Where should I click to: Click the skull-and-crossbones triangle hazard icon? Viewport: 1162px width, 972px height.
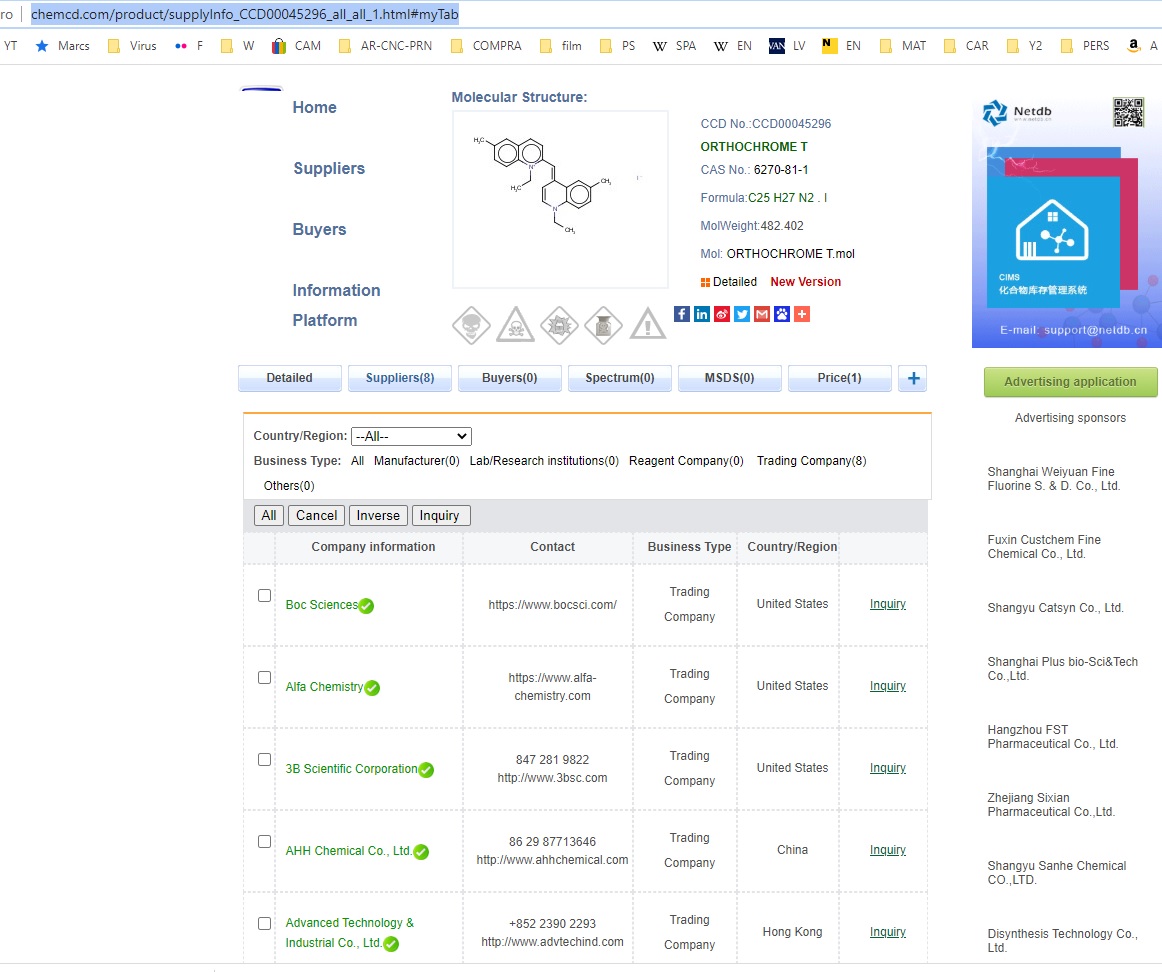click(516, 325)
